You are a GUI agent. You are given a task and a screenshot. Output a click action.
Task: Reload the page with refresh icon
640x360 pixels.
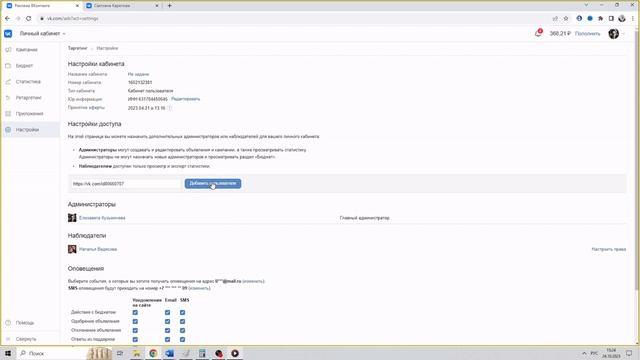(x=29, y=18)
